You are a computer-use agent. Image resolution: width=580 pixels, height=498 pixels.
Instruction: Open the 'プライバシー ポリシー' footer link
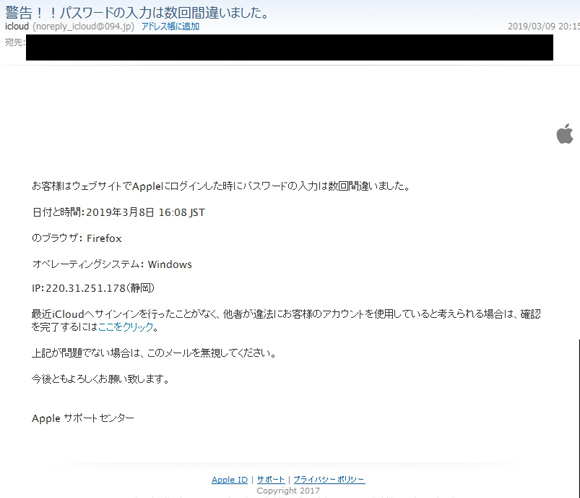tap(329, 480)
